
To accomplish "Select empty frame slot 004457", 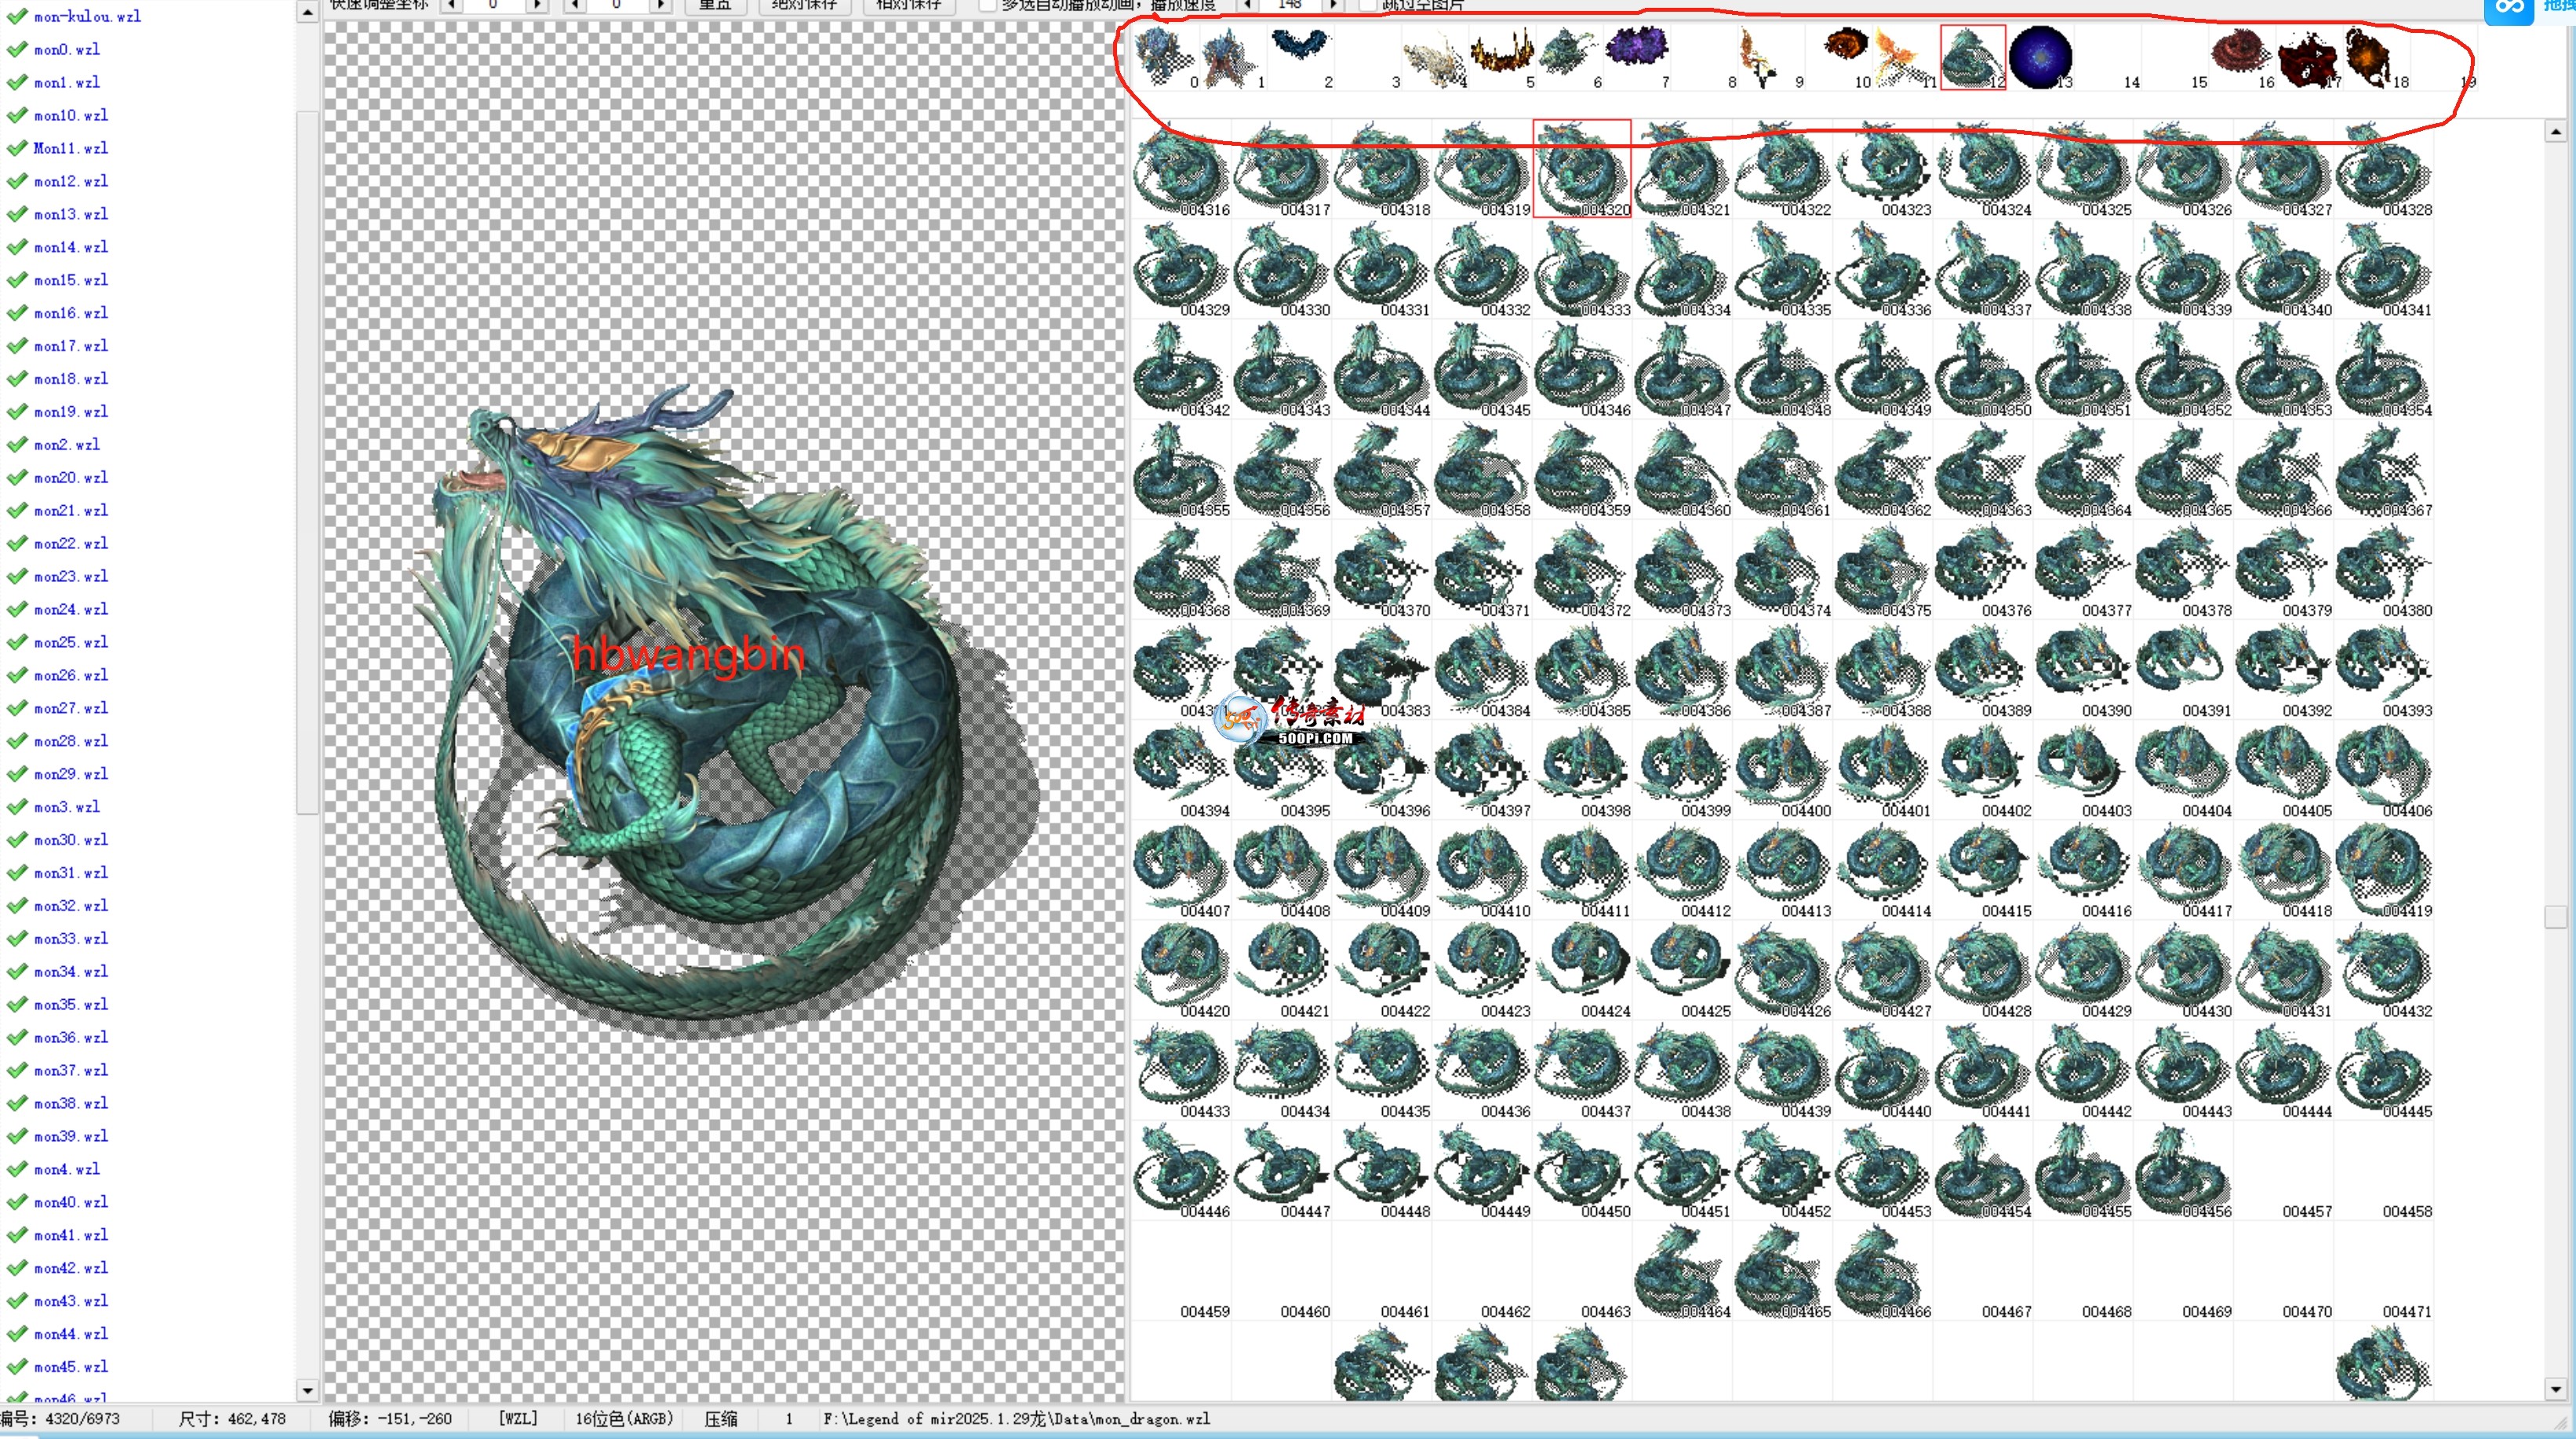I will tap(2284, 1170).
